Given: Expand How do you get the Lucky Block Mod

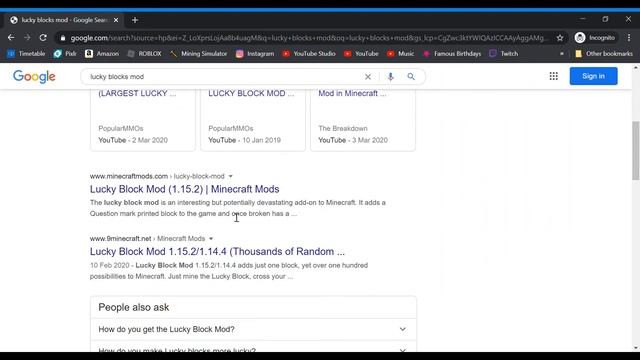Looking at the screenshot, I should pos(253,329).
